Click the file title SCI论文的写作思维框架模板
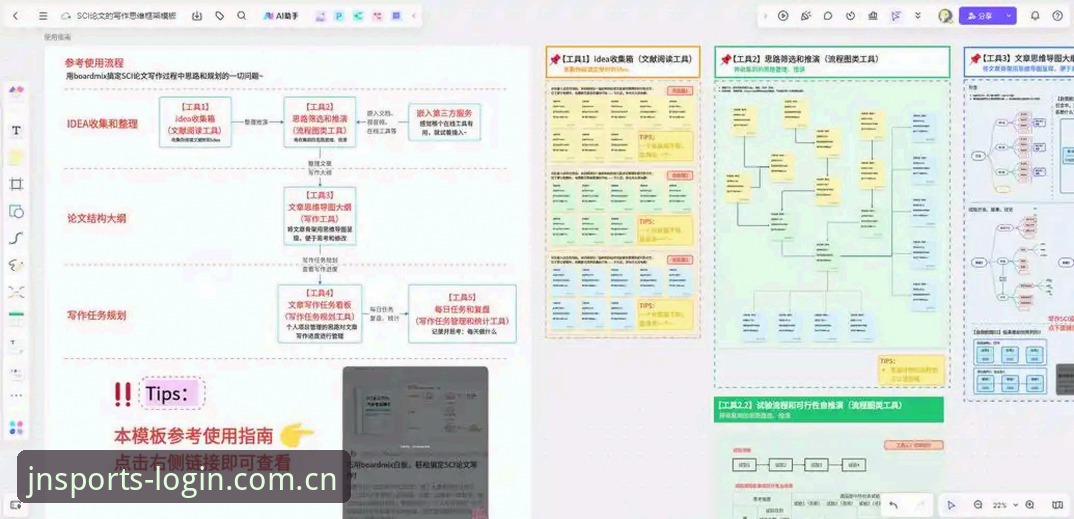 click(126, 16)
